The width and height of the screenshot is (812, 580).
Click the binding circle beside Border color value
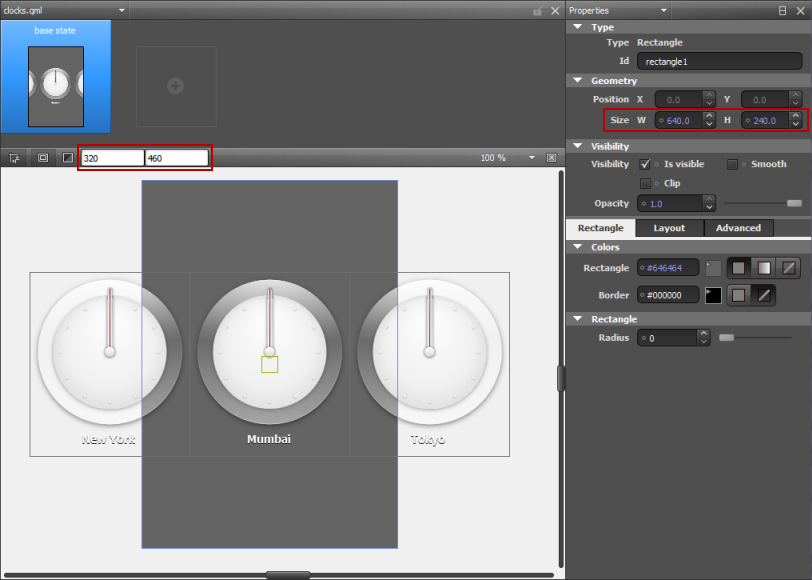(642, 295)
